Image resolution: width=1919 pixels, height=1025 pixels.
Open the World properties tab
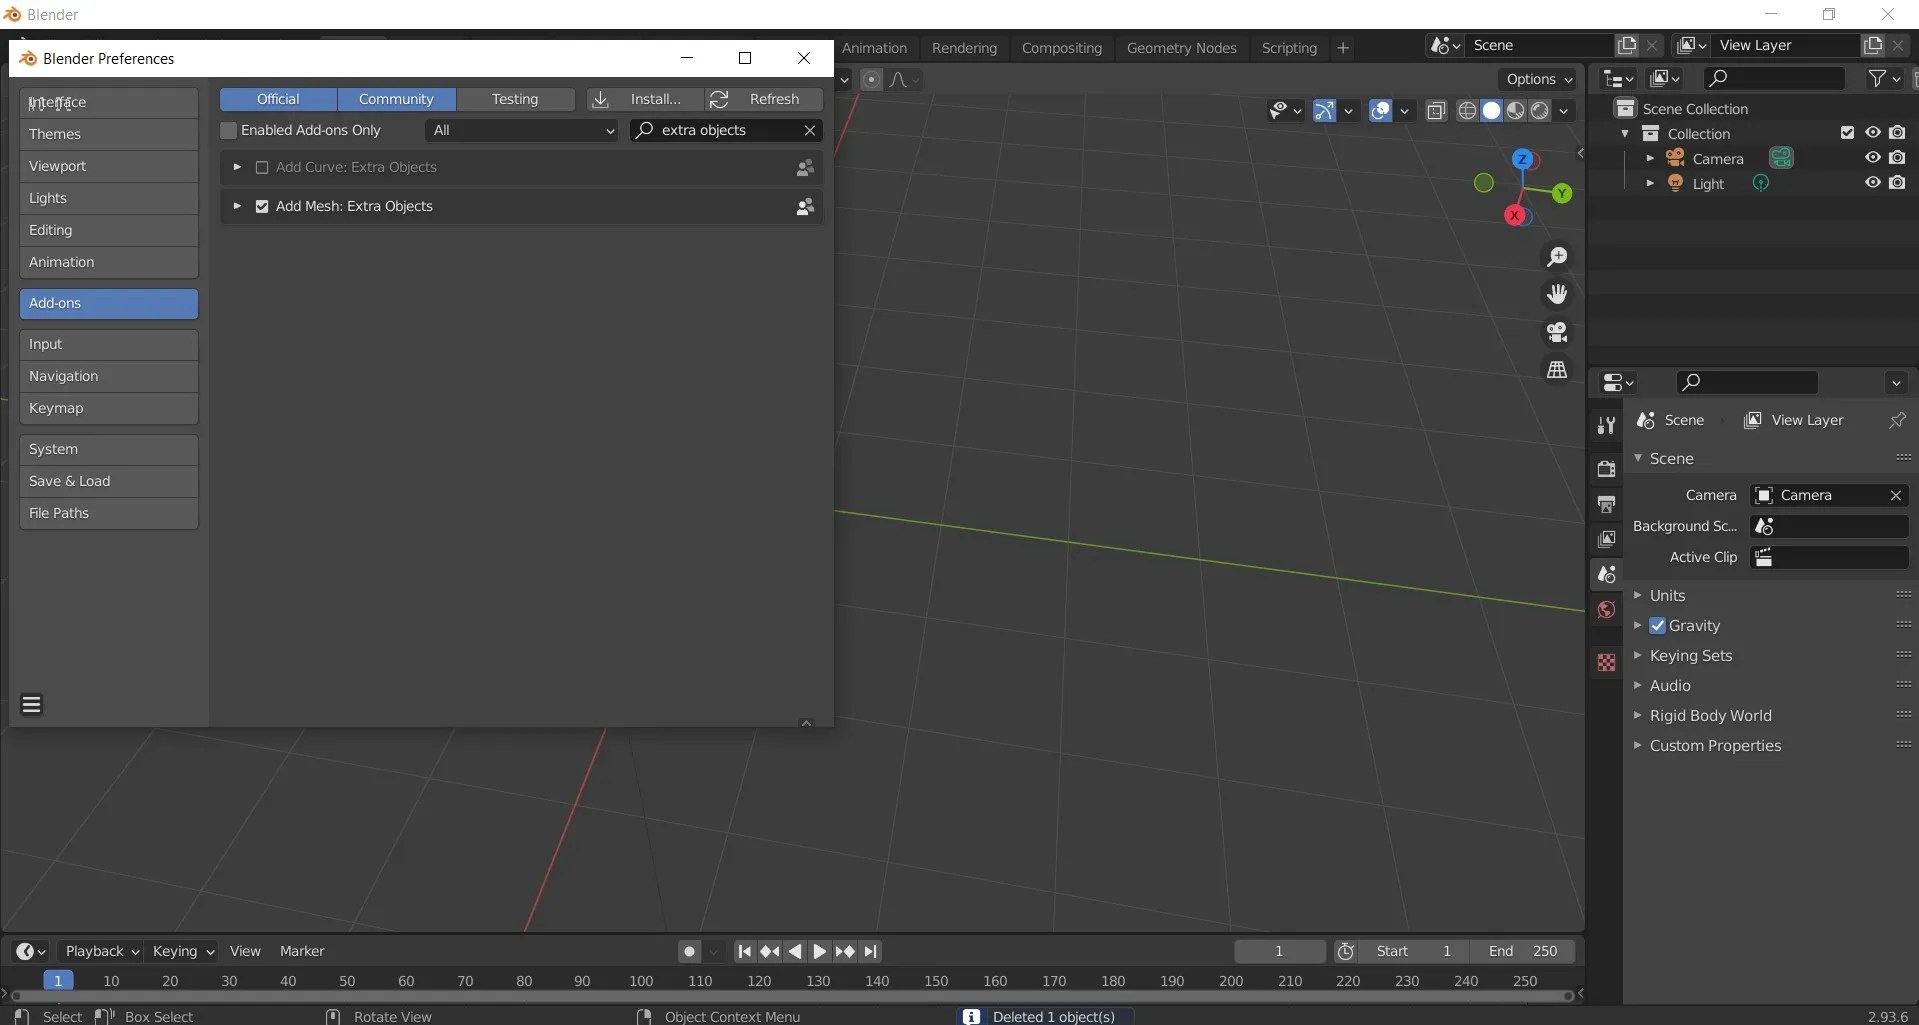pos(1606,610)
